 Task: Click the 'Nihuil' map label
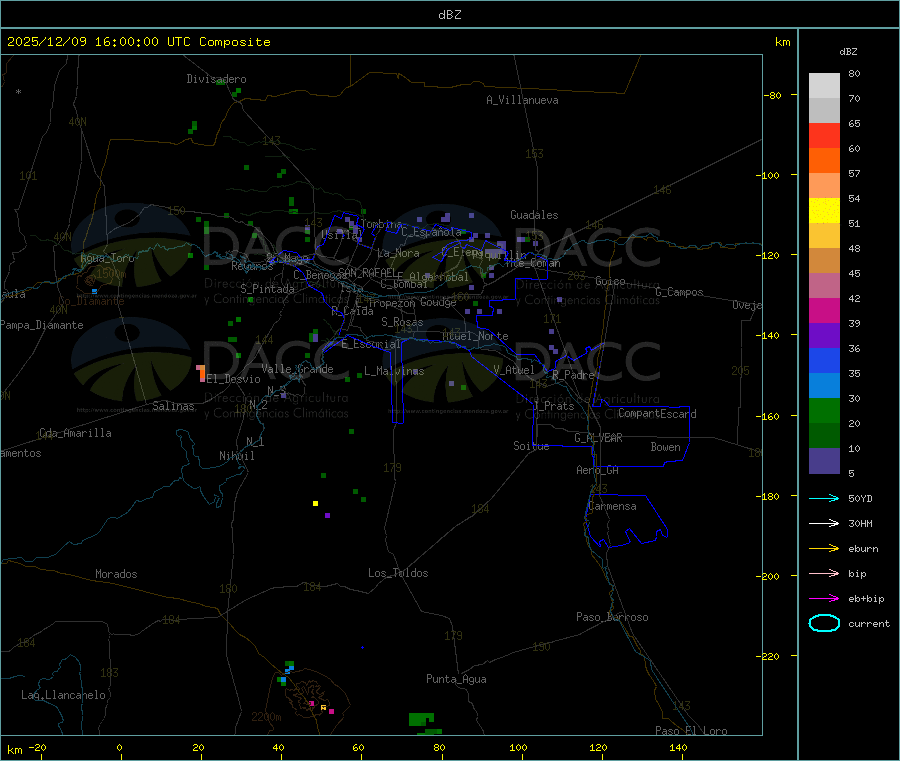[237, 456]
